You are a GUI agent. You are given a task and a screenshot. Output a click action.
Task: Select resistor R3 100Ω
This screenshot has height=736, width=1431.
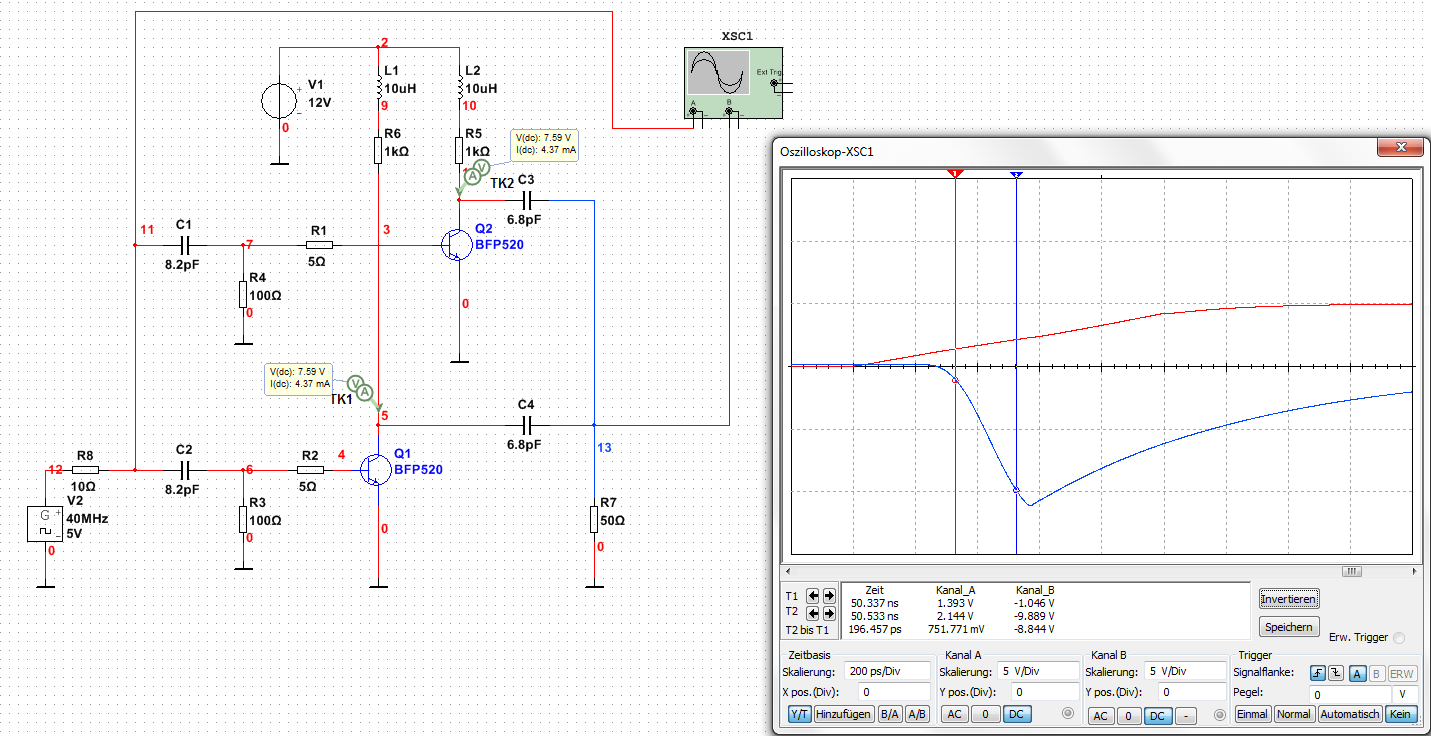point(243,520)
